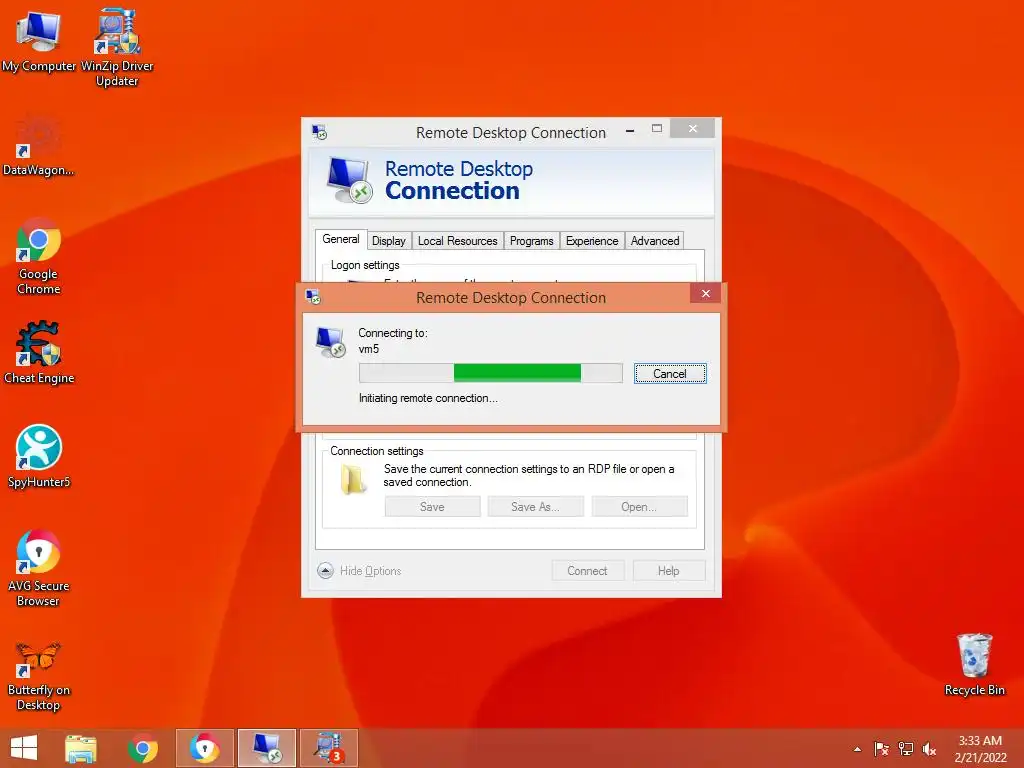Select Cheat Engine desktop icon
1024x768 pixels.
pos(39,353)
